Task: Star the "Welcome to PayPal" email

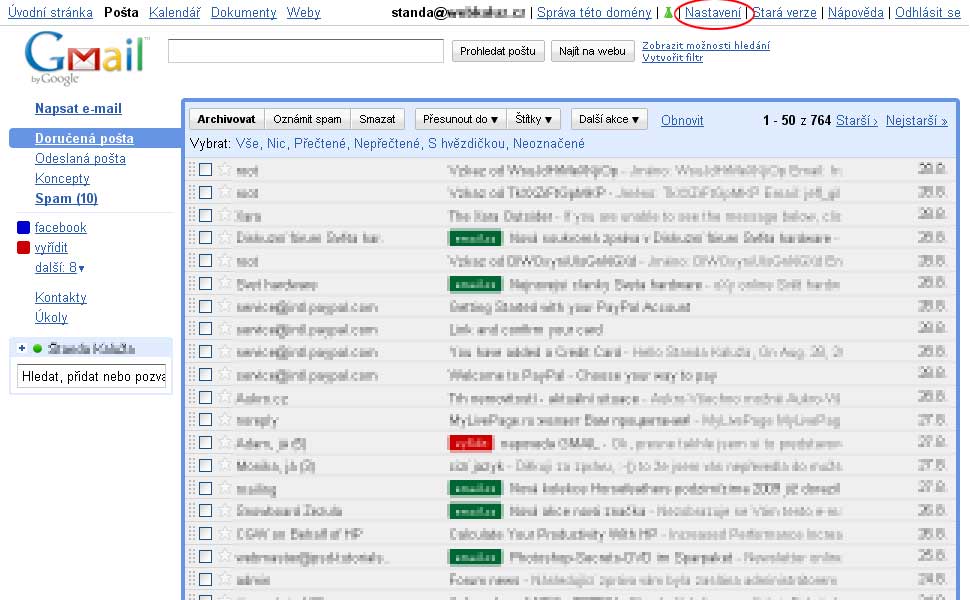Action: [225, 374]
